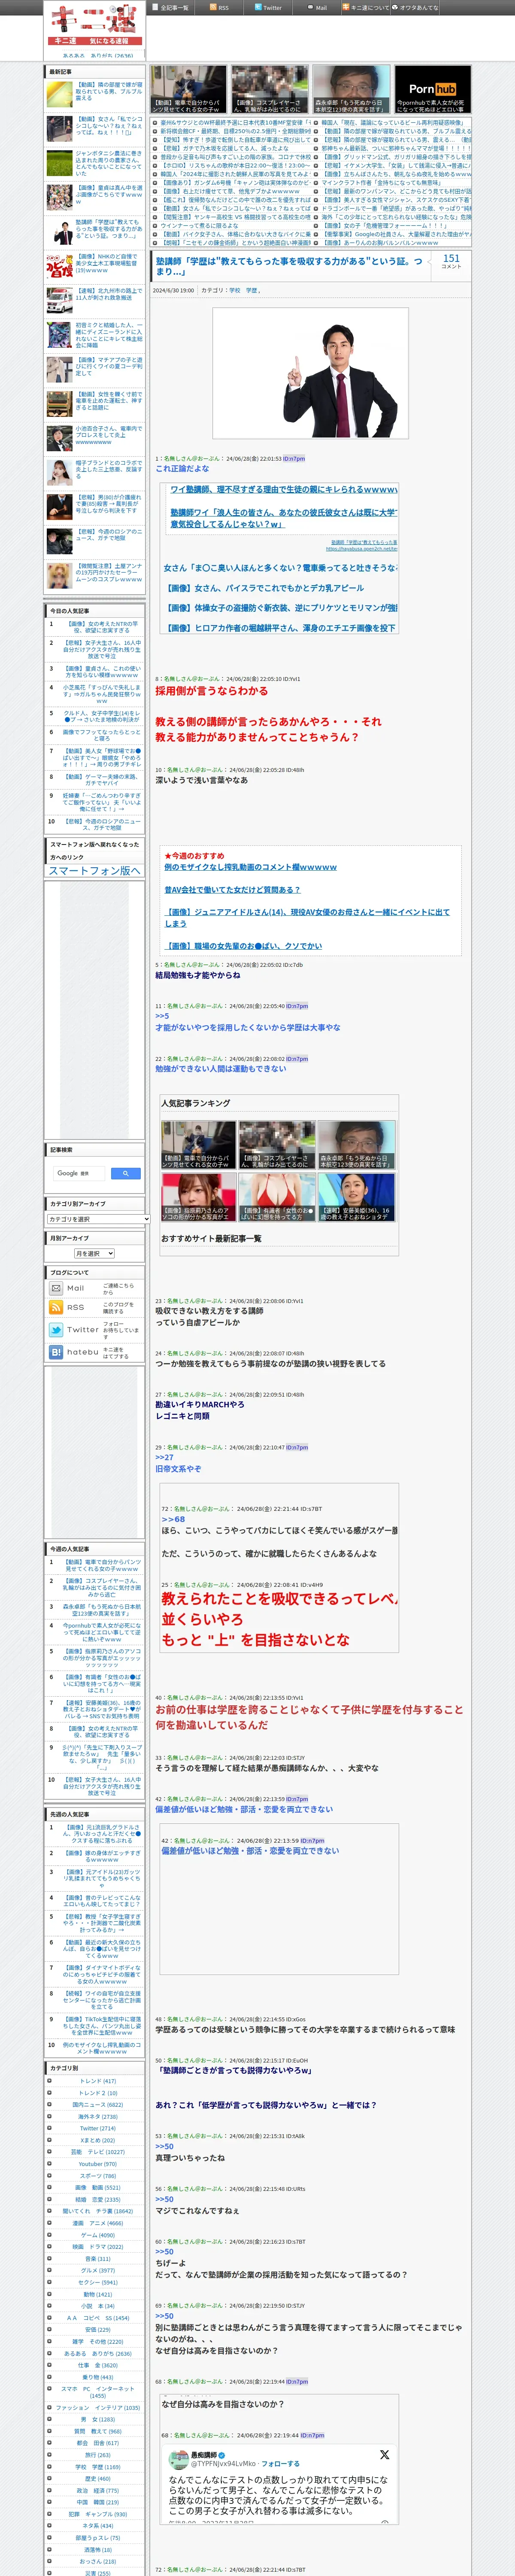This screenshot has height=2576, width=515.
Task: Open the 森永卓郎 thumbnail in top banner
Action: pos(351,89)
